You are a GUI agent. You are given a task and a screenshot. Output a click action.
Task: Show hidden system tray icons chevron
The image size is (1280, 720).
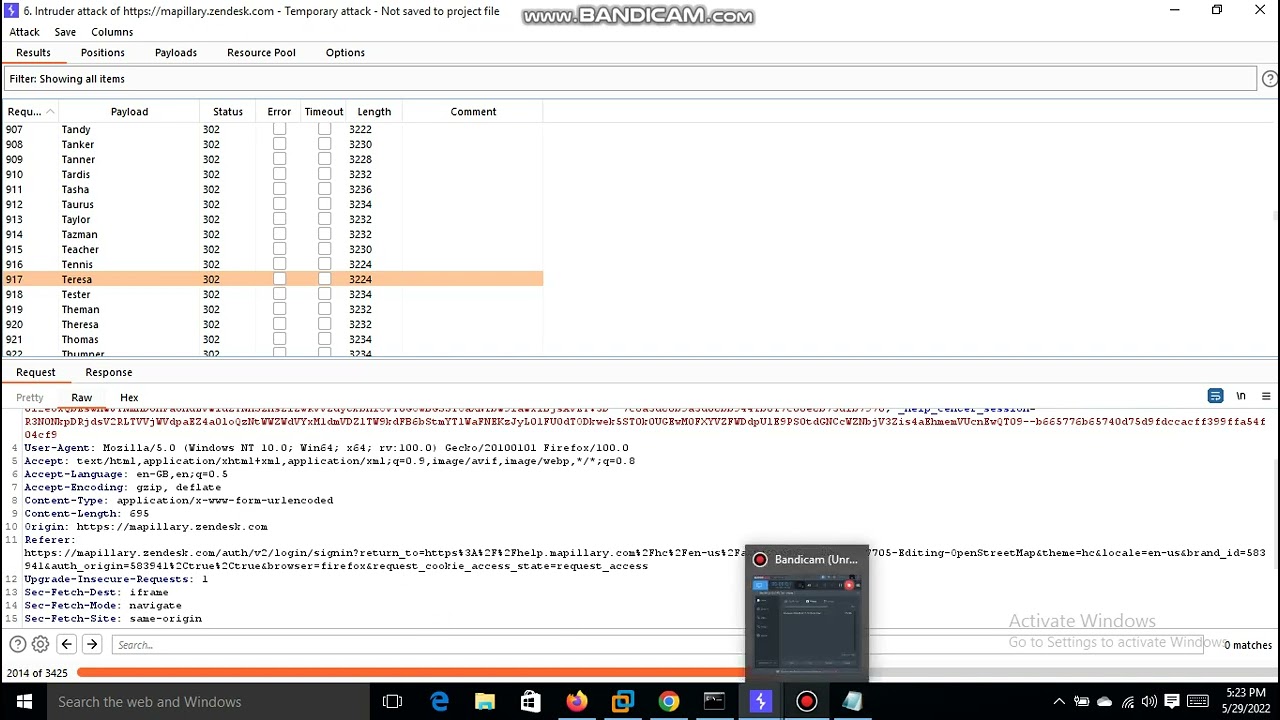pyautogui.click(x=1059, y=702)
